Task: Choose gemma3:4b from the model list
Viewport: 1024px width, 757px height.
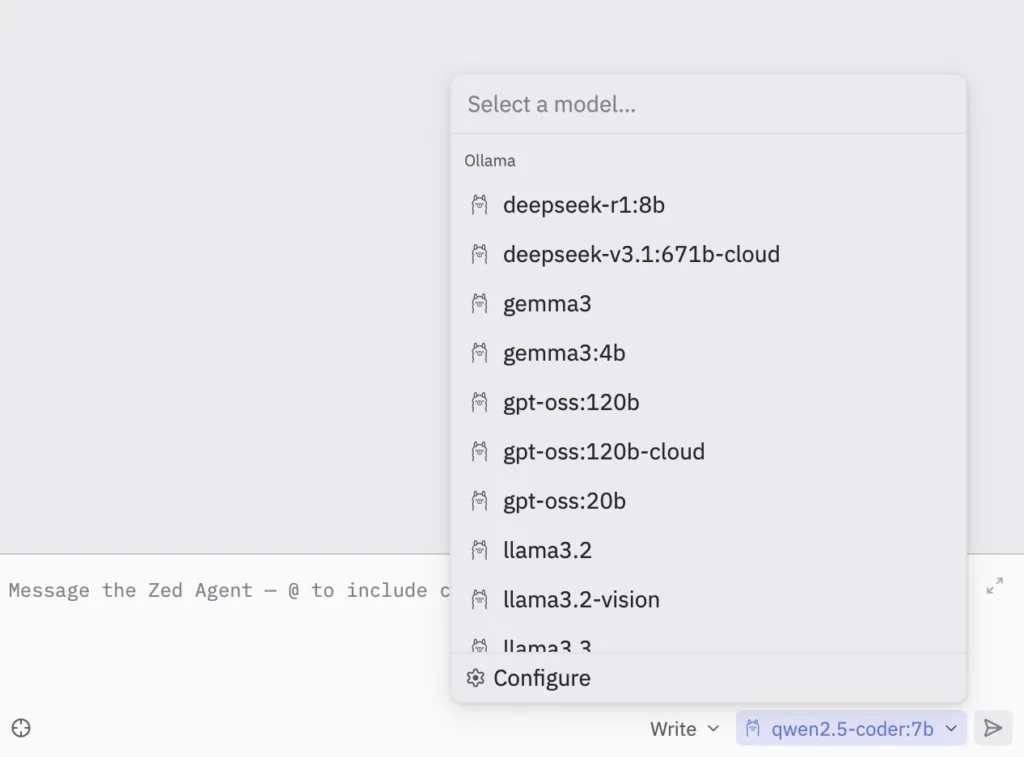Action: click(x=564, y=353)
